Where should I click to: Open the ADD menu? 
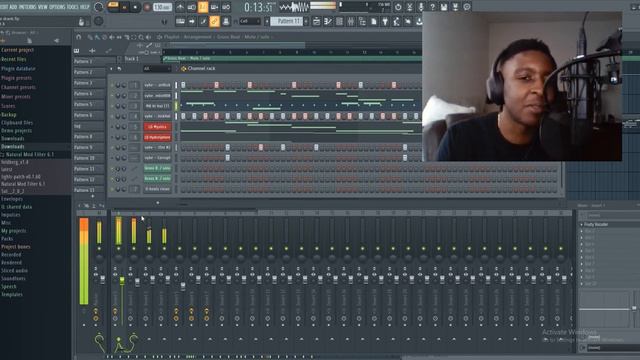click(x=13, y=7)
